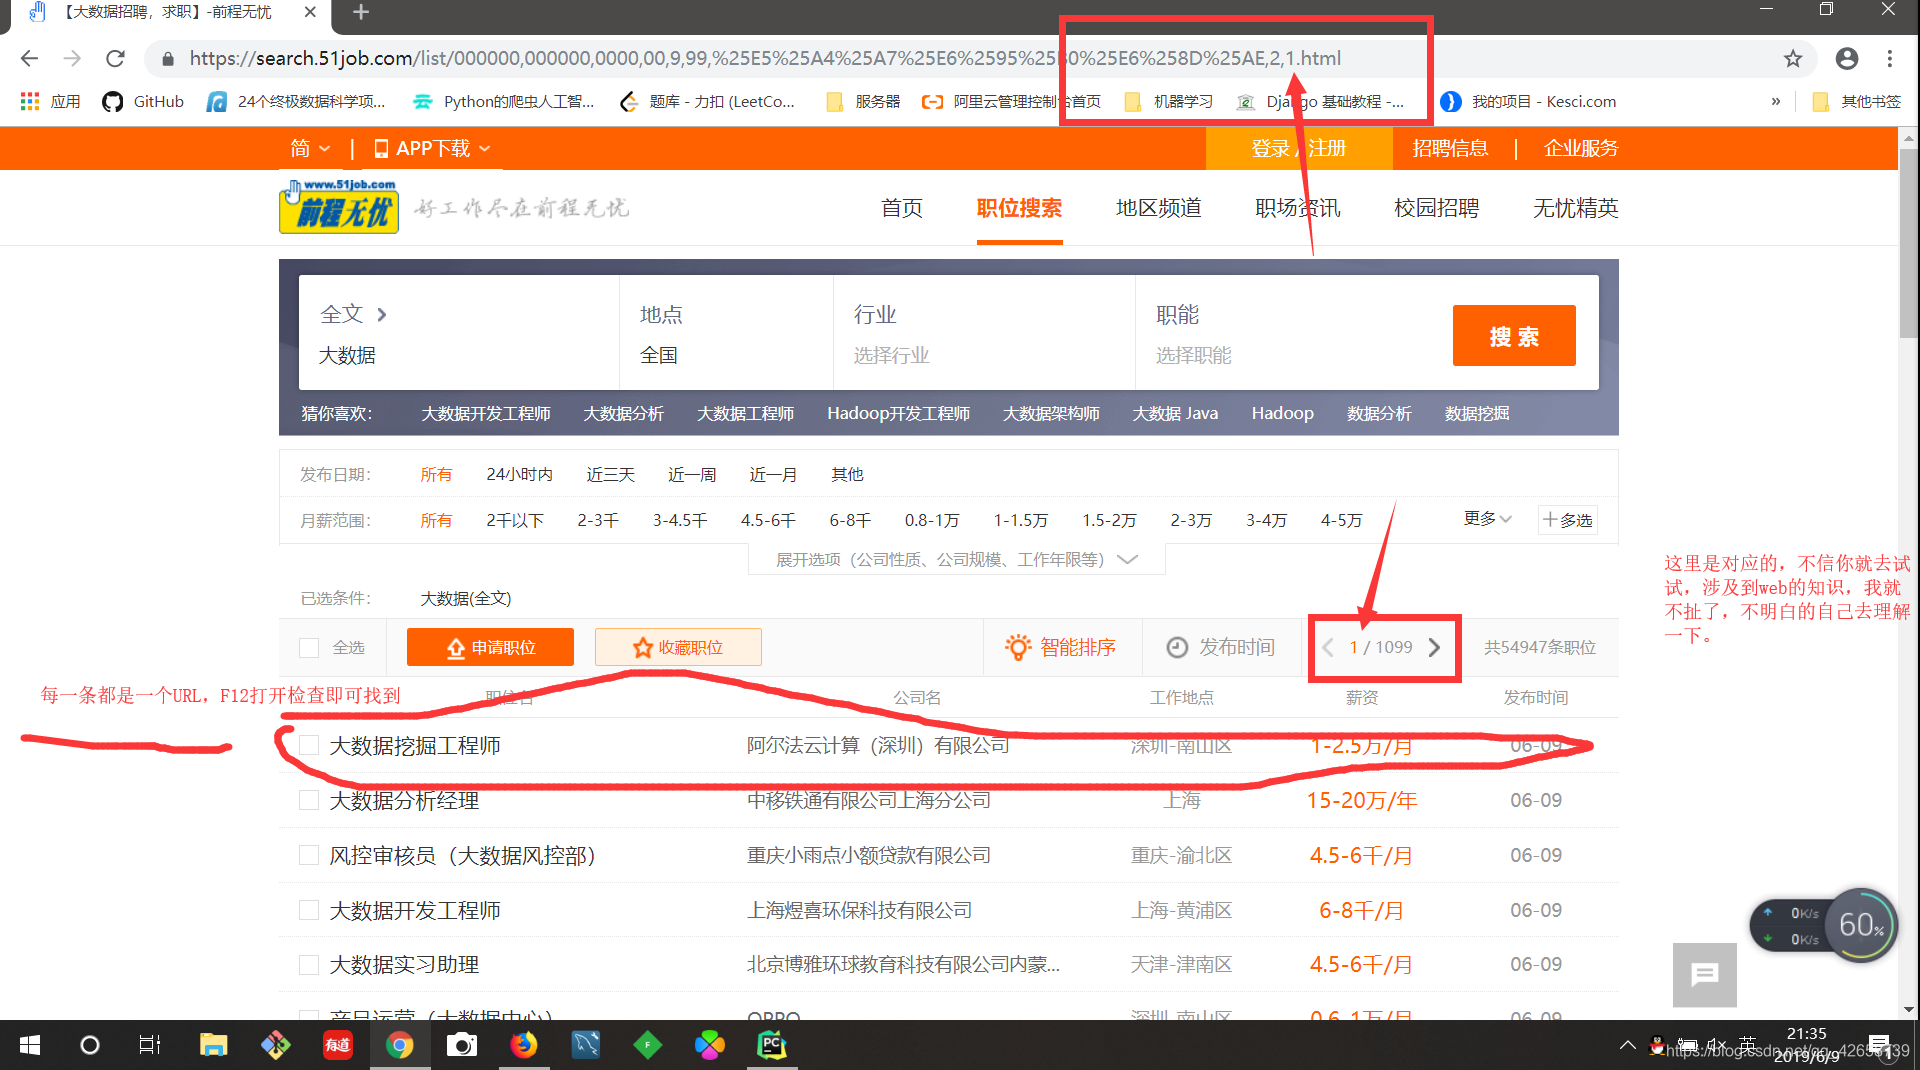Open the 选择职能 function selector
The image size is (1920, 1070).
point(1193,355)
